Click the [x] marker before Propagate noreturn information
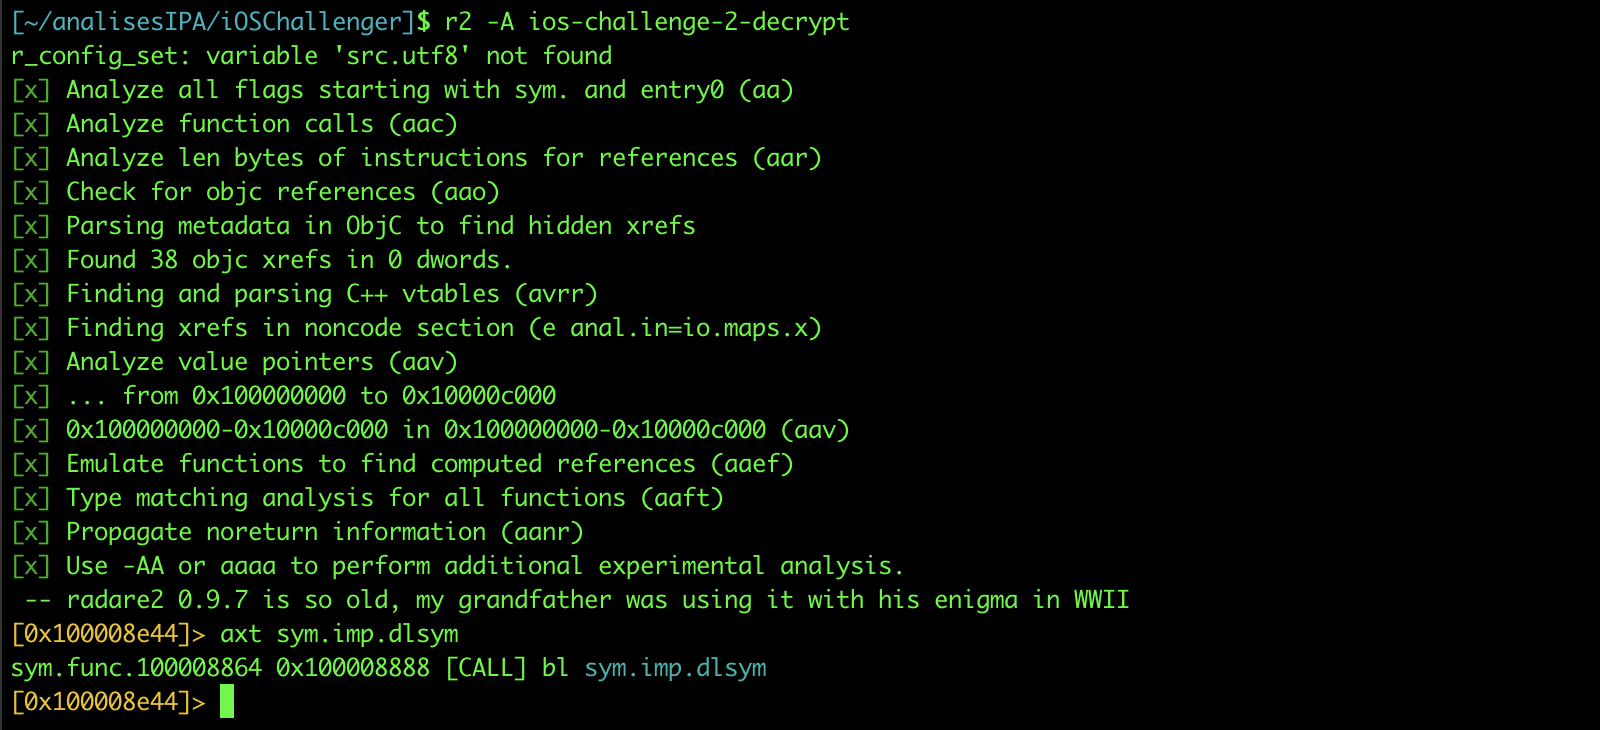 tap(30, 532)
